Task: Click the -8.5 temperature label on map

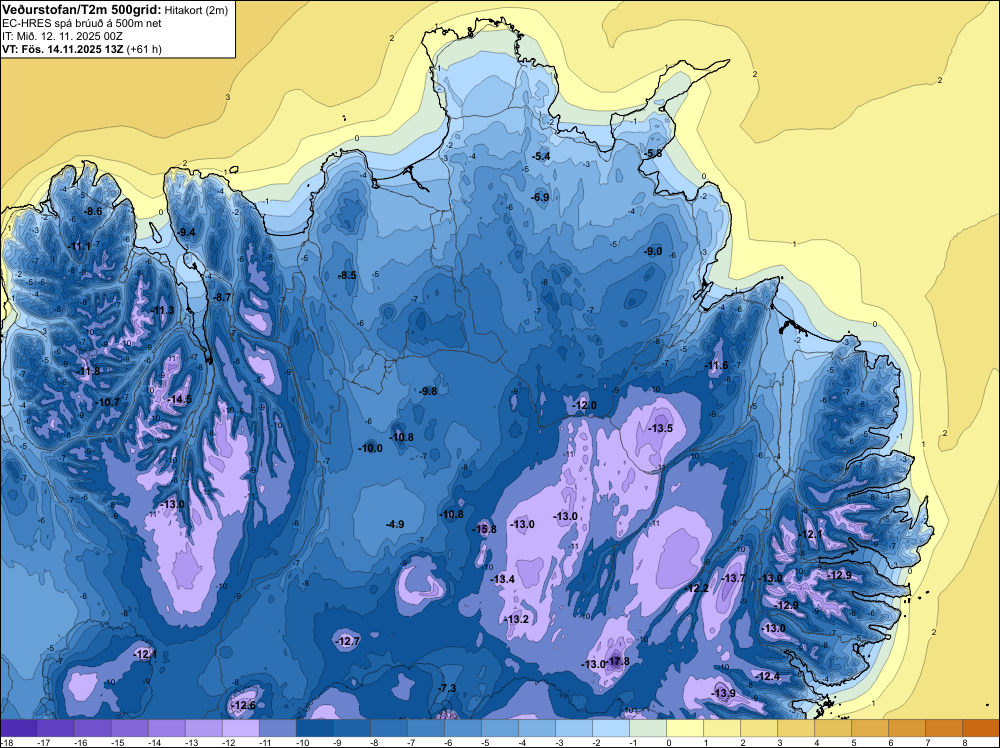Action: [347, 275]
